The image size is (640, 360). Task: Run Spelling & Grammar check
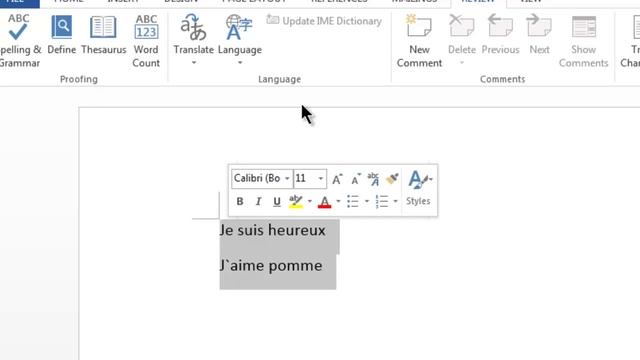click(x=18, y=41)
